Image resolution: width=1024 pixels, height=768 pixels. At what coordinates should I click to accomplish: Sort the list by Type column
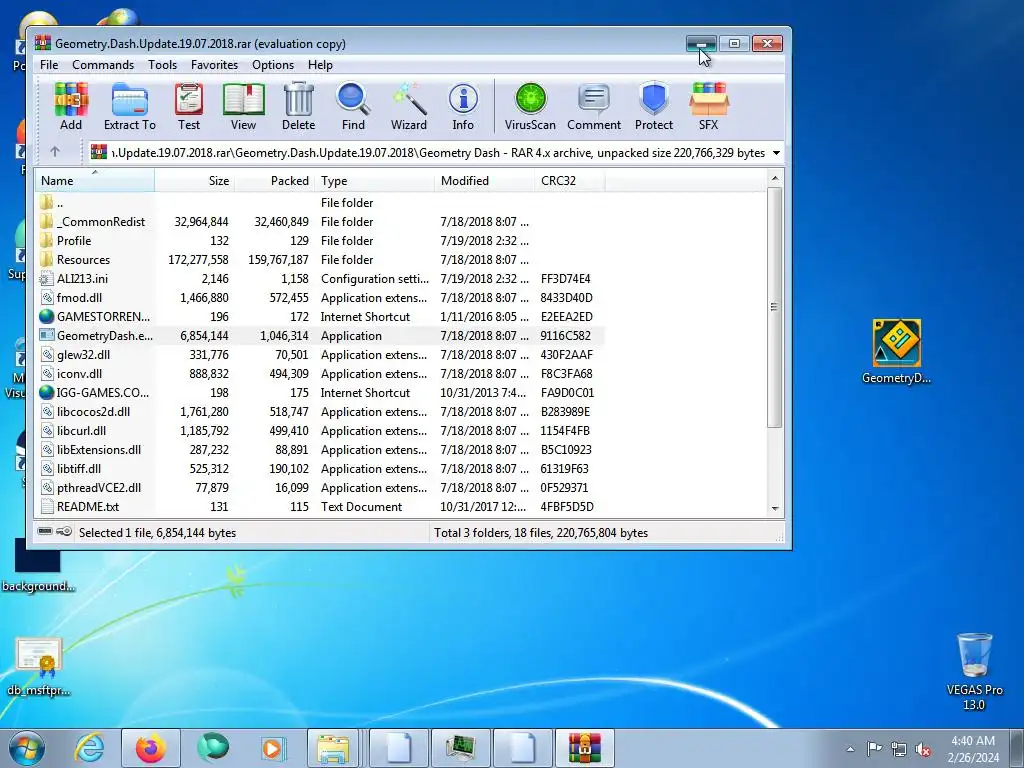click(375, 181)
